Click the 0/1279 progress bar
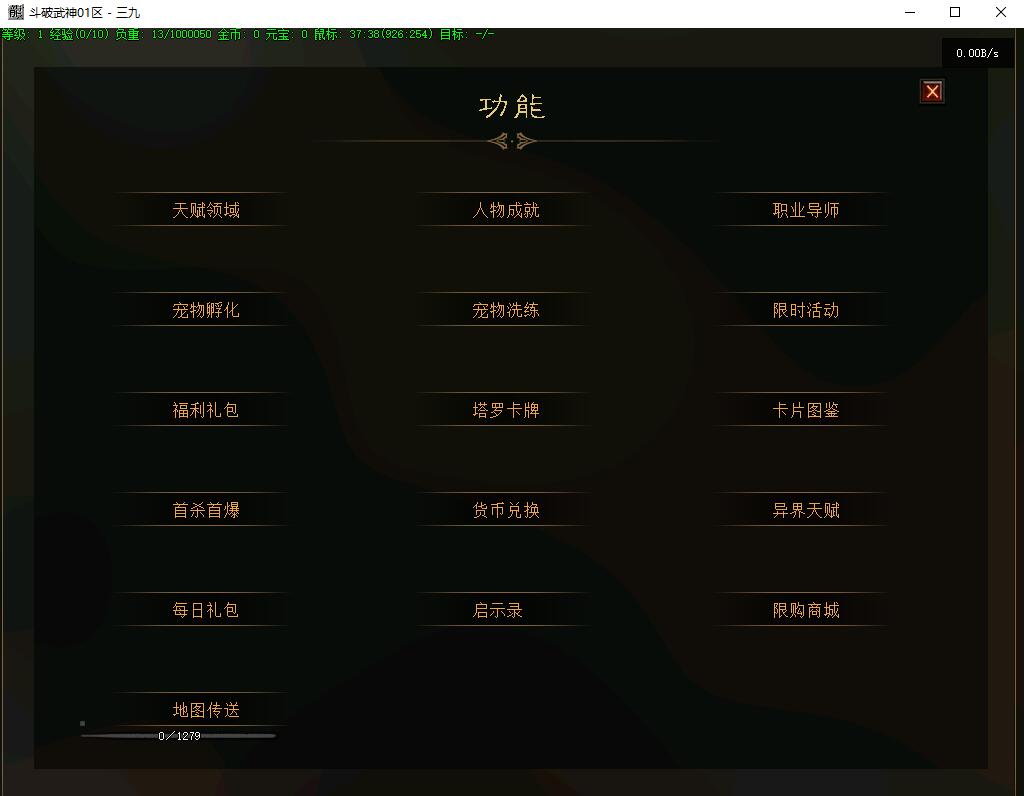Viewport: 1024px width, 796px height. (x=178, y=736)
